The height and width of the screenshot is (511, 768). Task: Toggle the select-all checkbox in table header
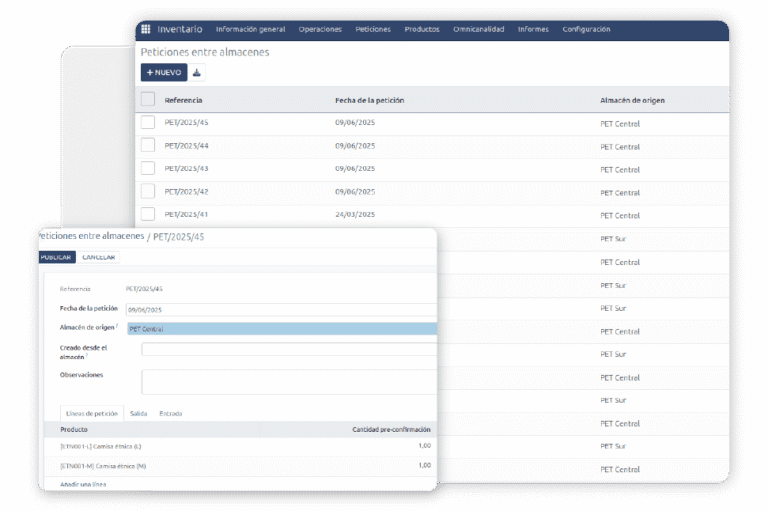(148, 100)
